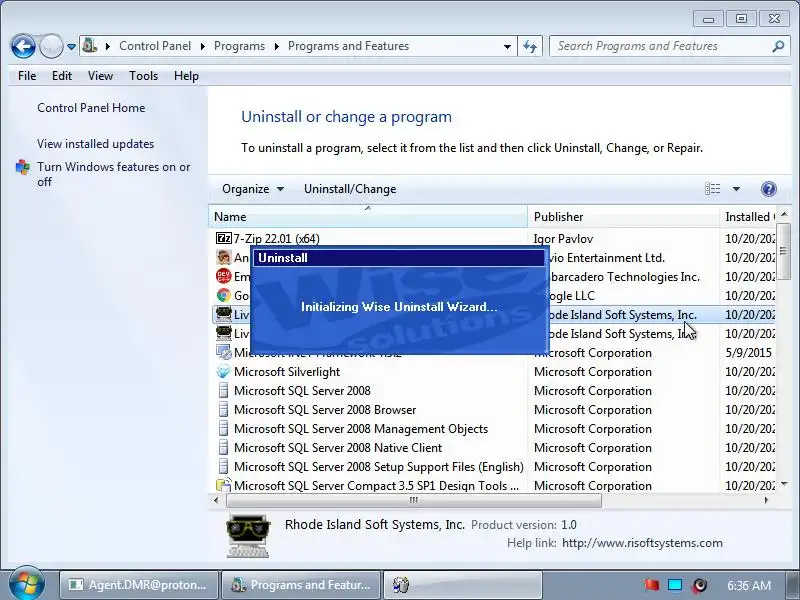800x600 pixels.
Task: Click the unnamed uninstaller taskbar button
Action: pyautogui.click(x=462, y=585)
